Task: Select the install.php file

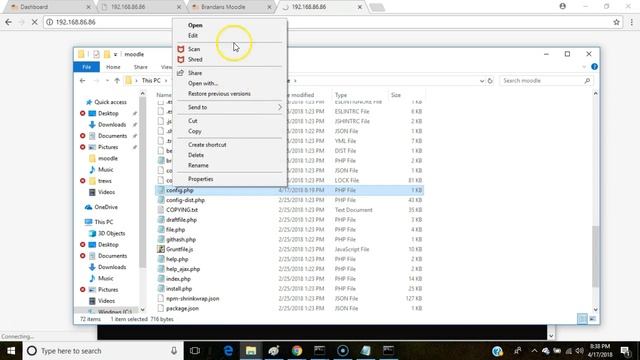Action: click(x=179, y=289)
